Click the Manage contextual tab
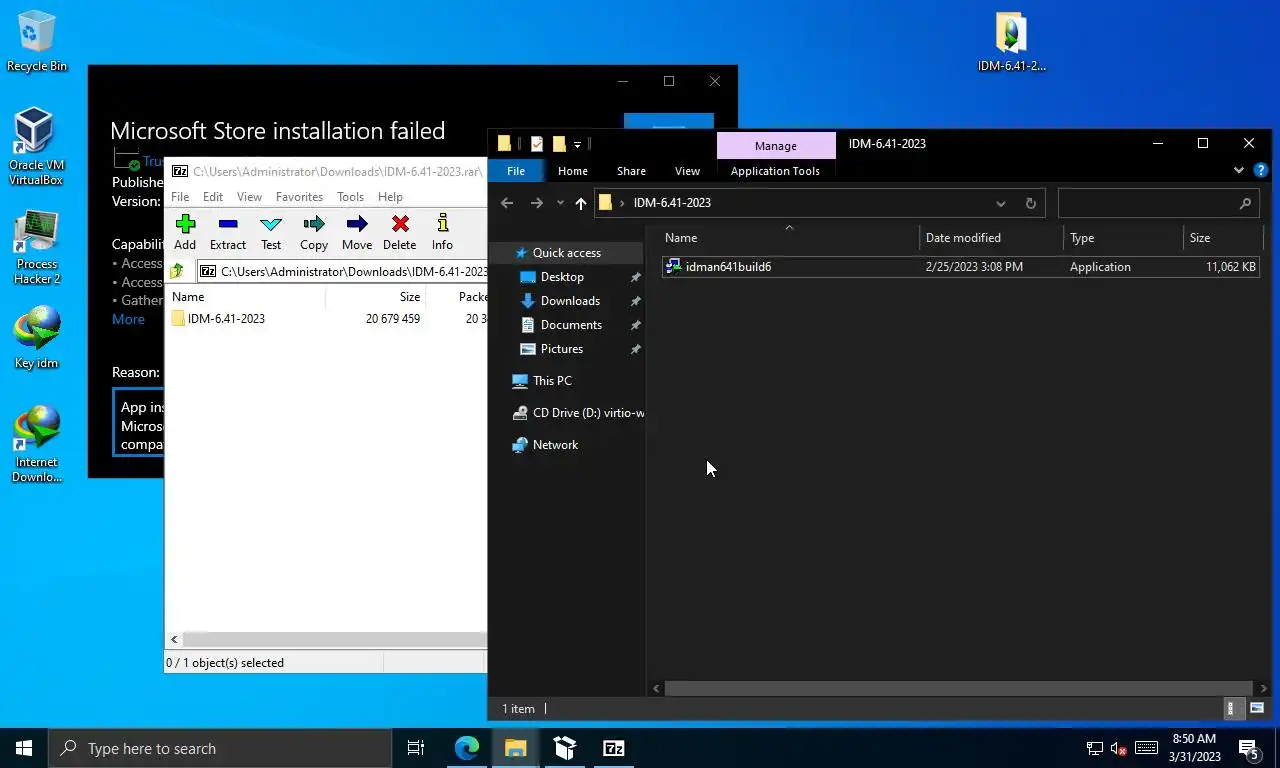Image resolution: width=1280 pixels, height=768 pixels. point(776,146)
